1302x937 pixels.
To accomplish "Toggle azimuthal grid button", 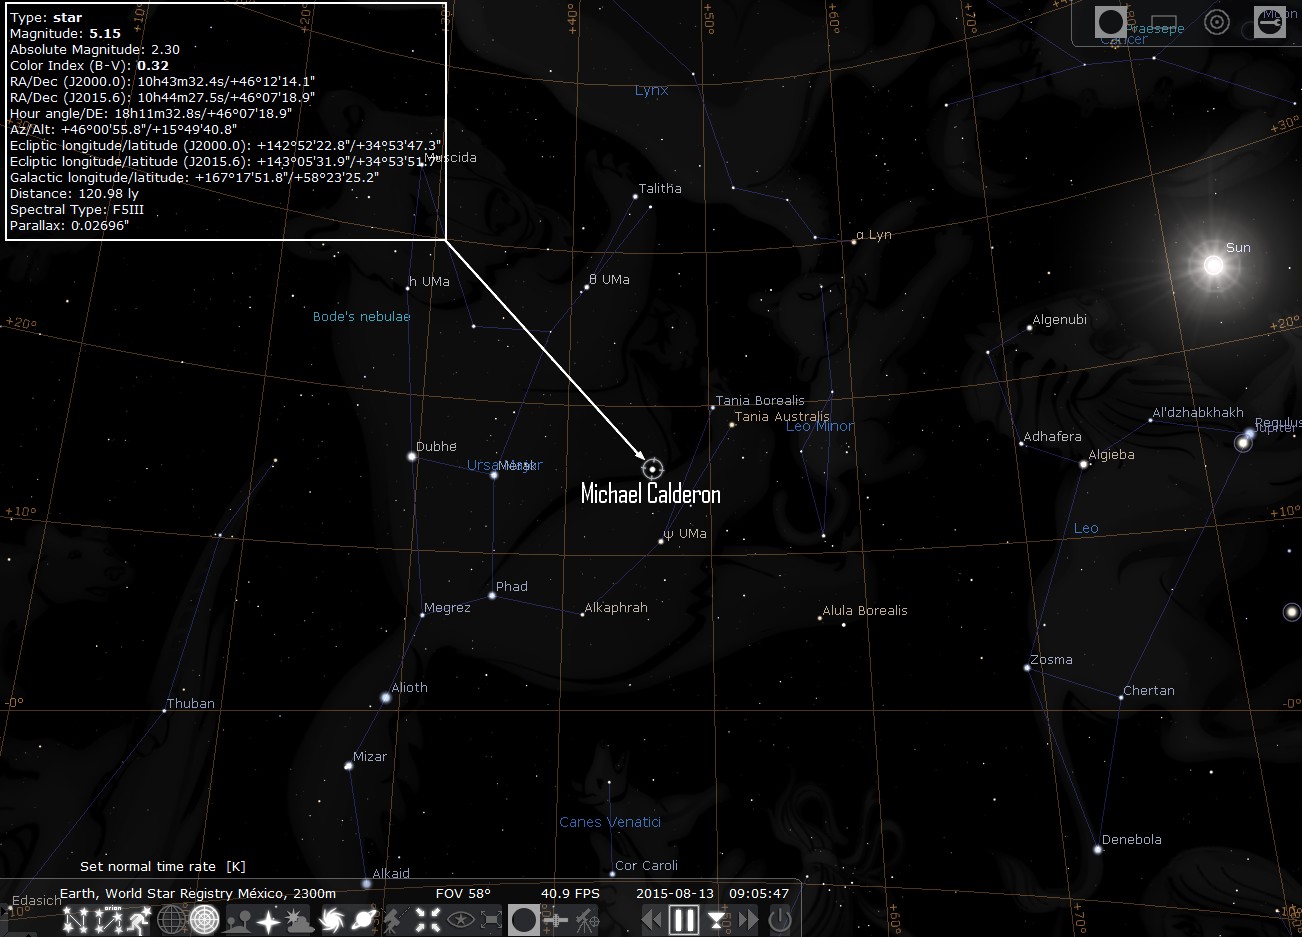I will coord(205,919).
